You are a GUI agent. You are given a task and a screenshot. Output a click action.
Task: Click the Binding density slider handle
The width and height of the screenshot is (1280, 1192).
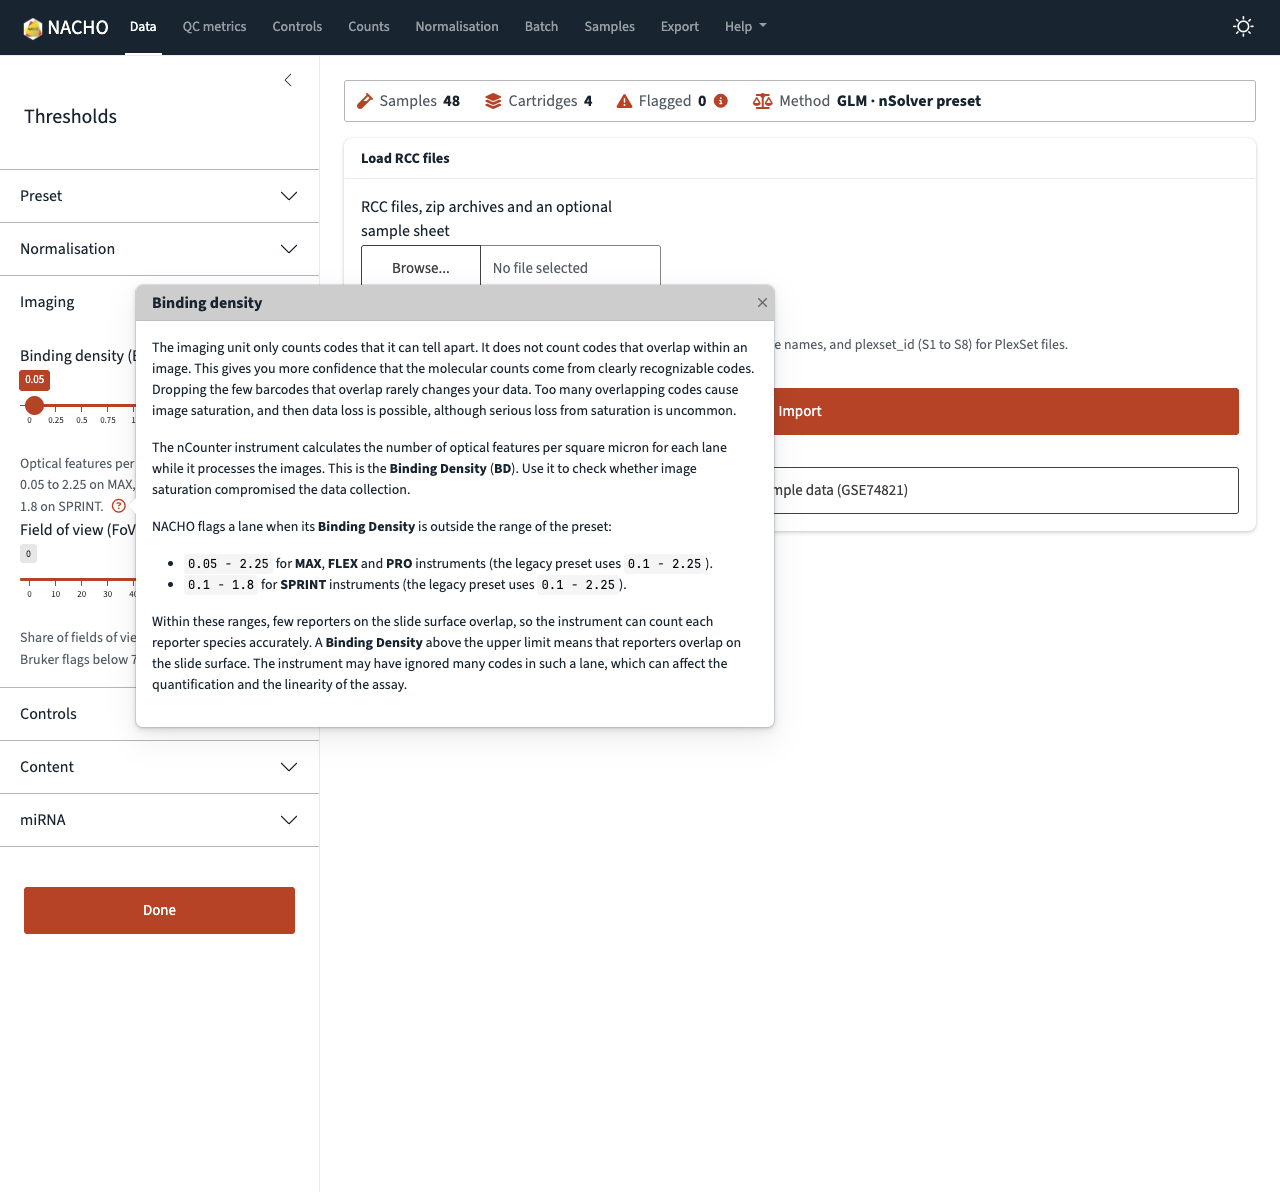coord(34,405)
